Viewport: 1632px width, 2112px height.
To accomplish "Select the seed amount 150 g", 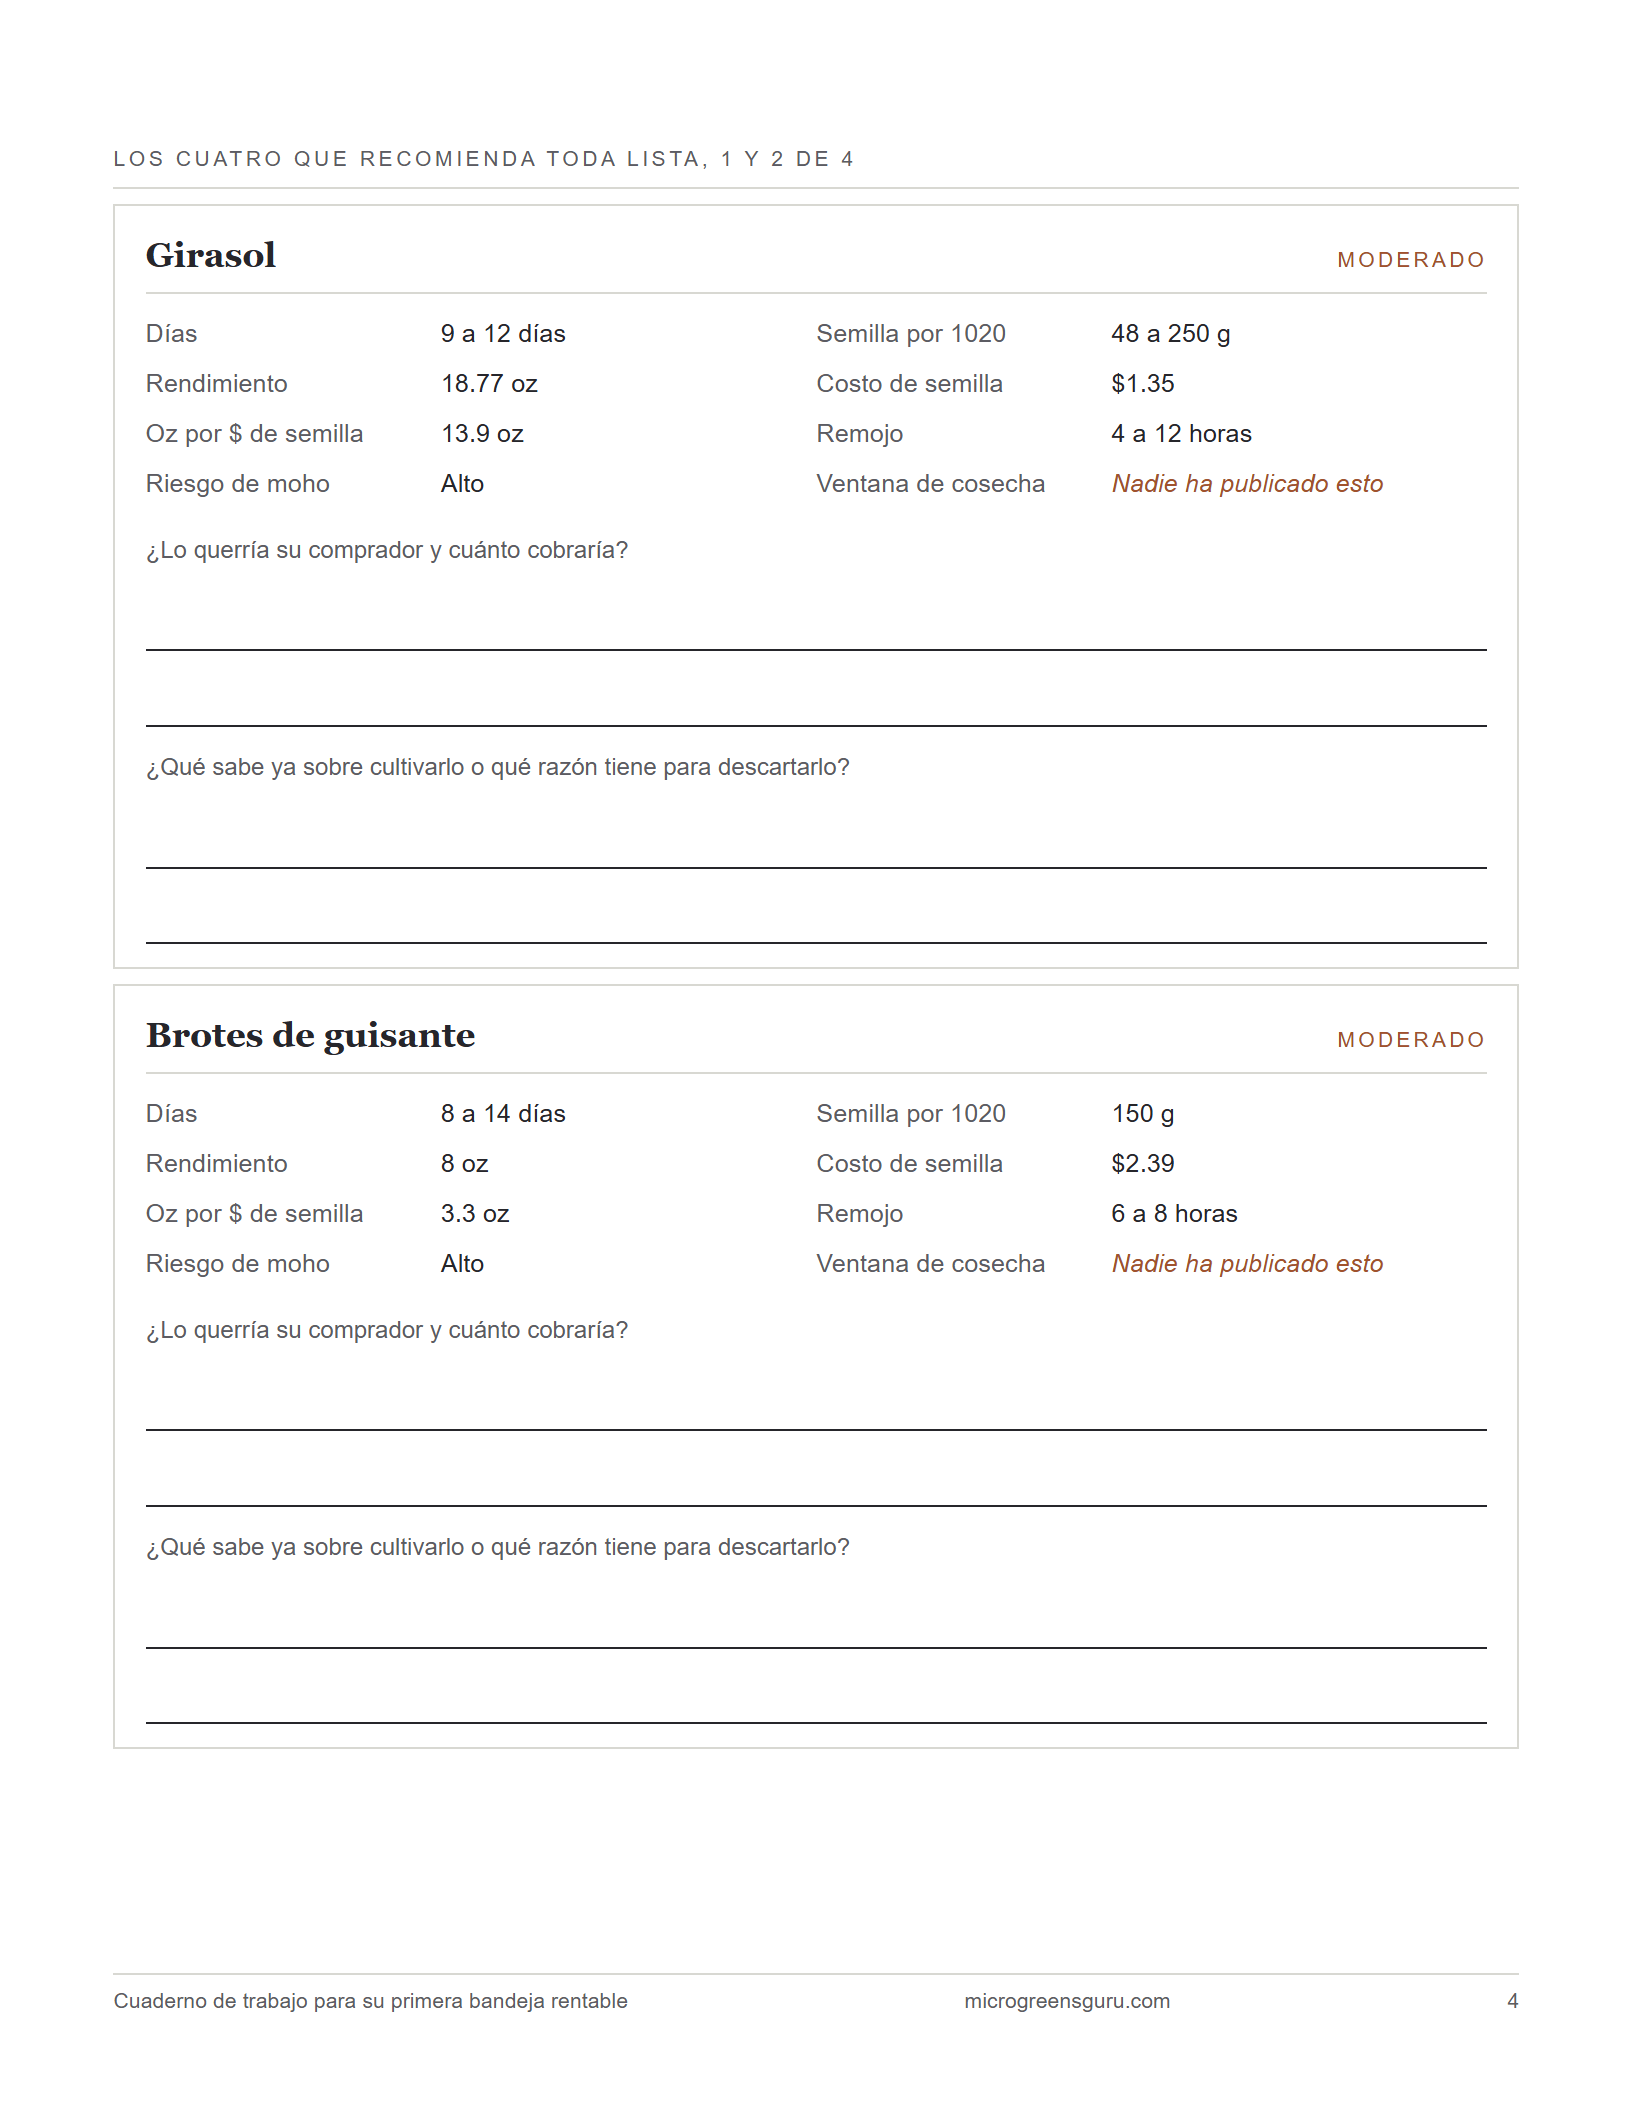I will click(x=1142, y=1114).
